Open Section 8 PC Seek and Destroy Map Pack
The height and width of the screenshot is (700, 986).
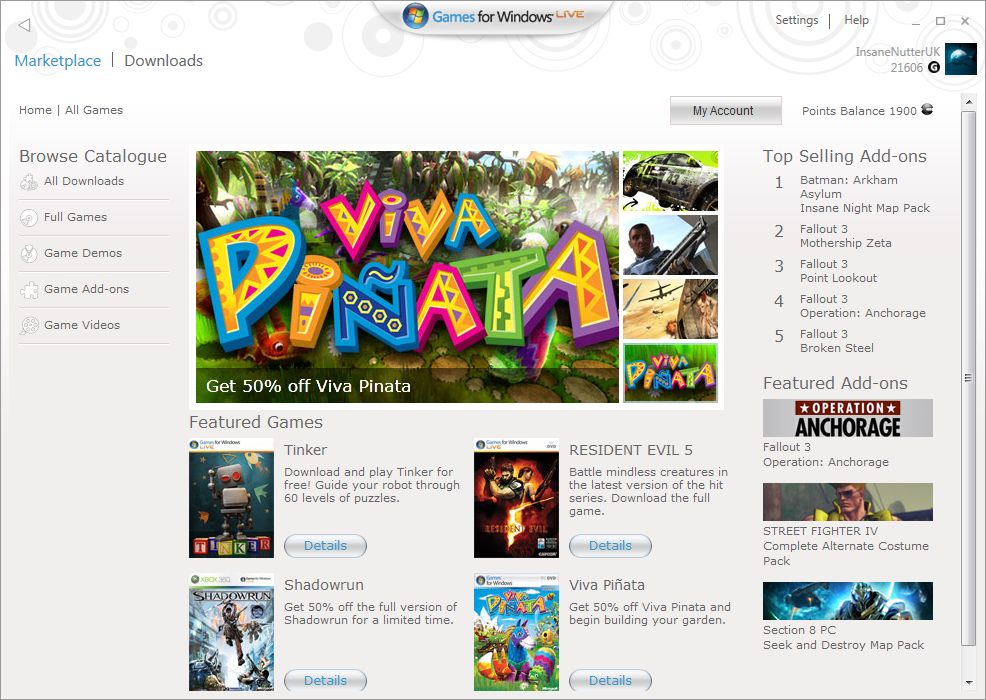coord(843,637)
